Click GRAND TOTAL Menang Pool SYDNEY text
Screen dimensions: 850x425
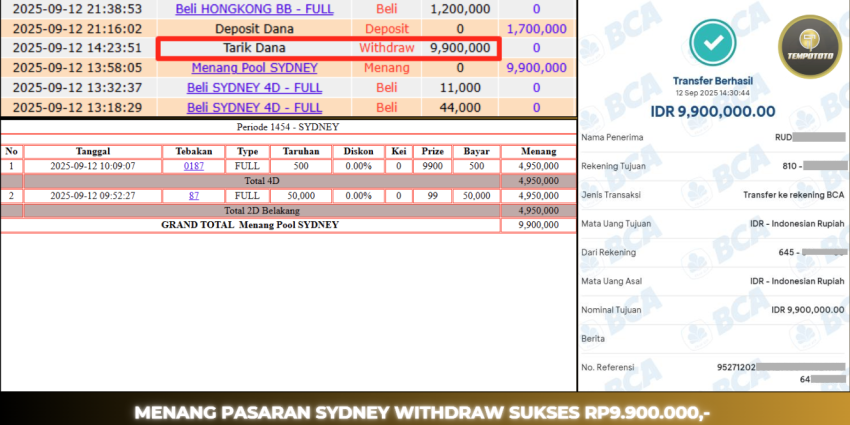coord(250,224)
